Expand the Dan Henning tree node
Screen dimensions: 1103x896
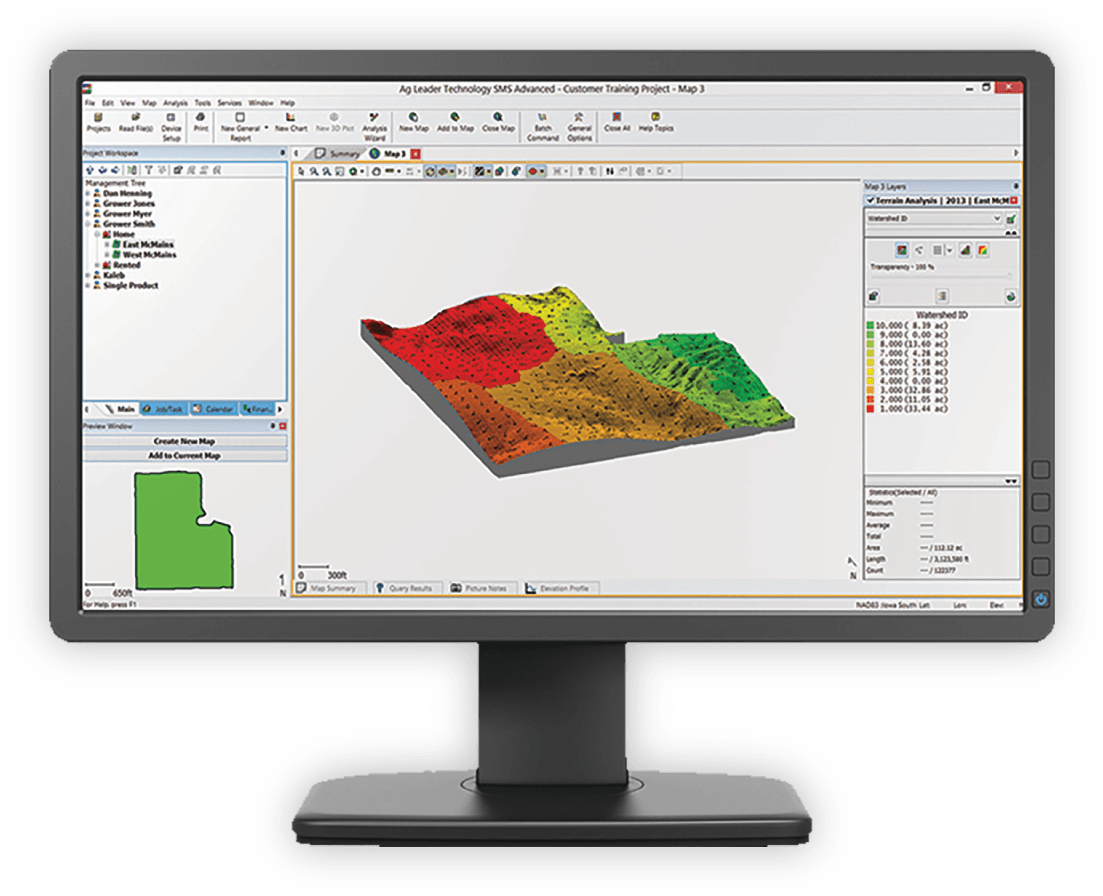[x=88, y=194]
